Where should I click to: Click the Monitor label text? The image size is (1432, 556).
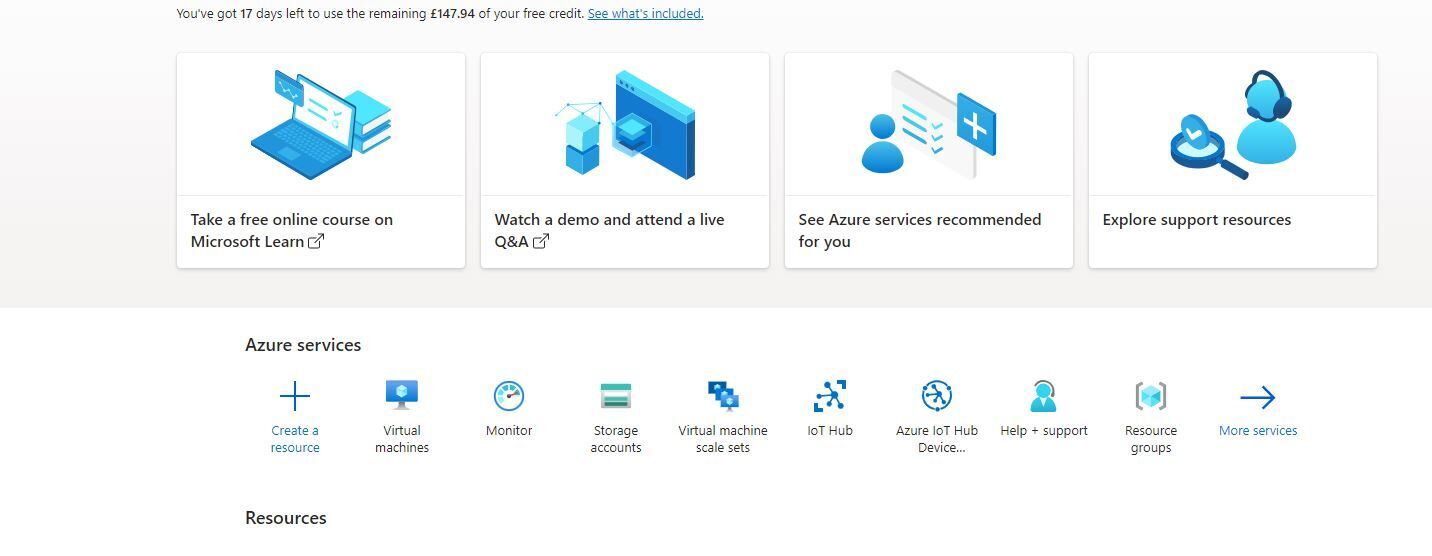pos(509,431)
